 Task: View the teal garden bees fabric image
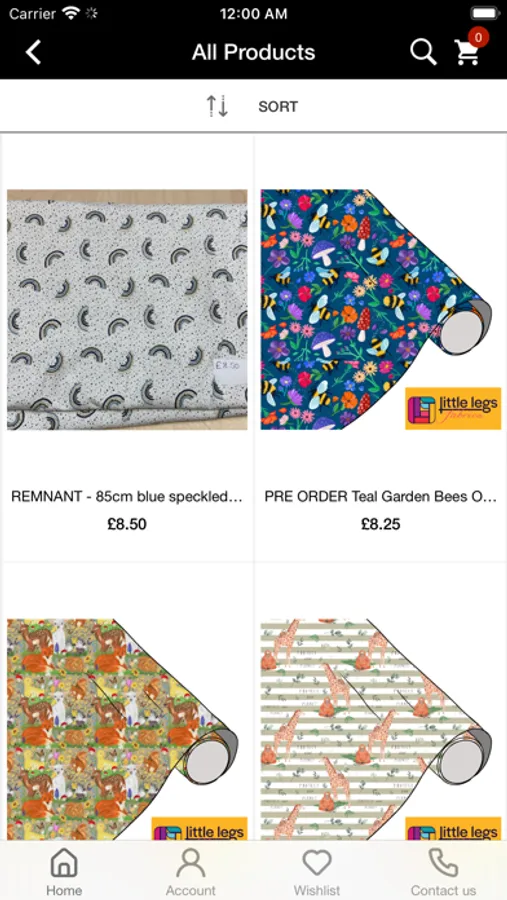381,309
